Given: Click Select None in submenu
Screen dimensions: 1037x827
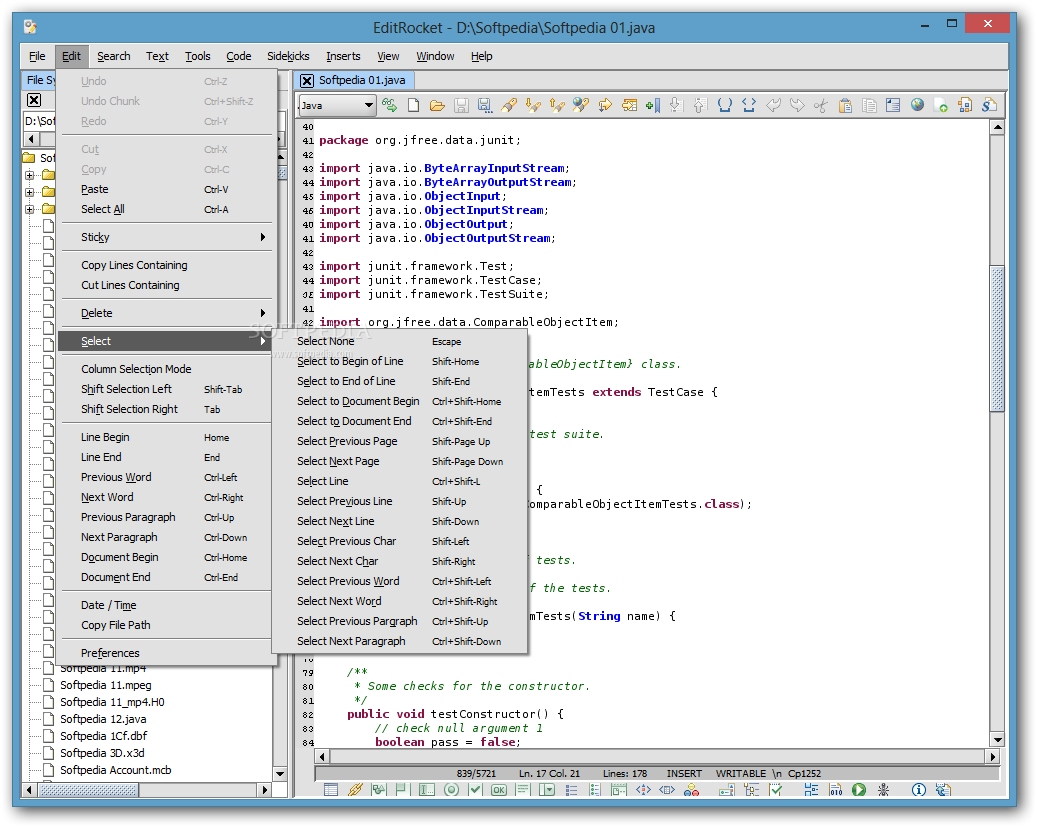Looking at the screenshot, I should [x=399, y=341].
